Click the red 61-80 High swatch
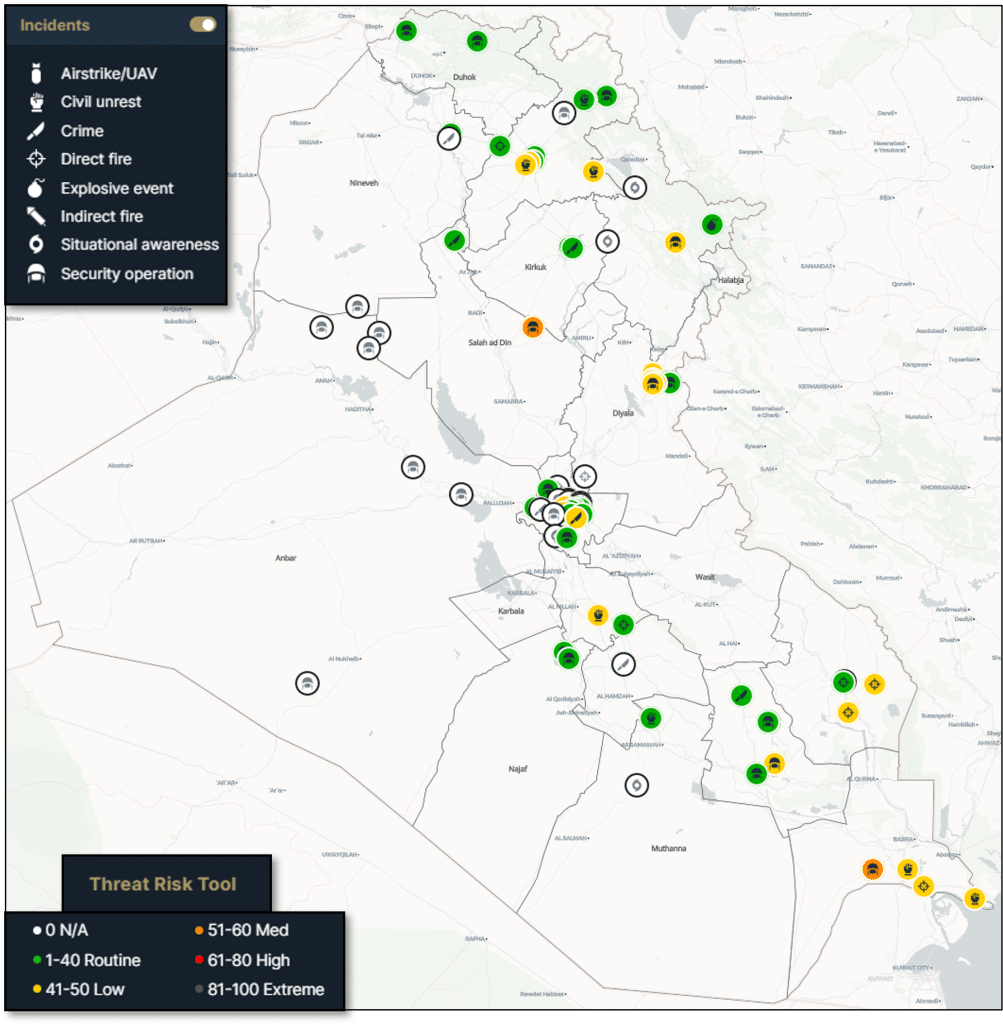Image resolution: width=1003 pixels, height=1024 pixels. tap(199, 961)
